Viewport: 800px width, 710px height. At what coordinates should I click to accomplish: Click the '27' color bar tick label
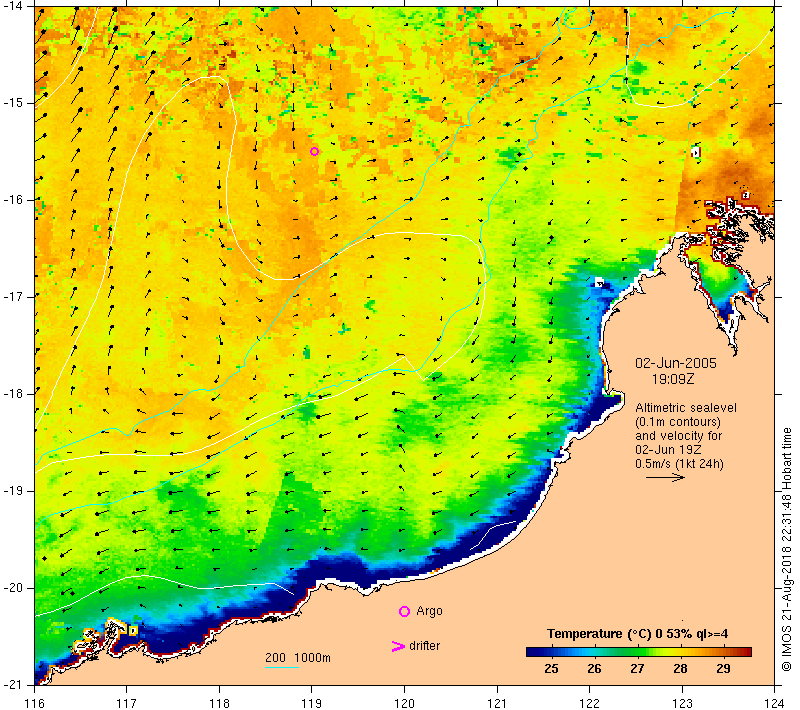click(x=637, y=669)
